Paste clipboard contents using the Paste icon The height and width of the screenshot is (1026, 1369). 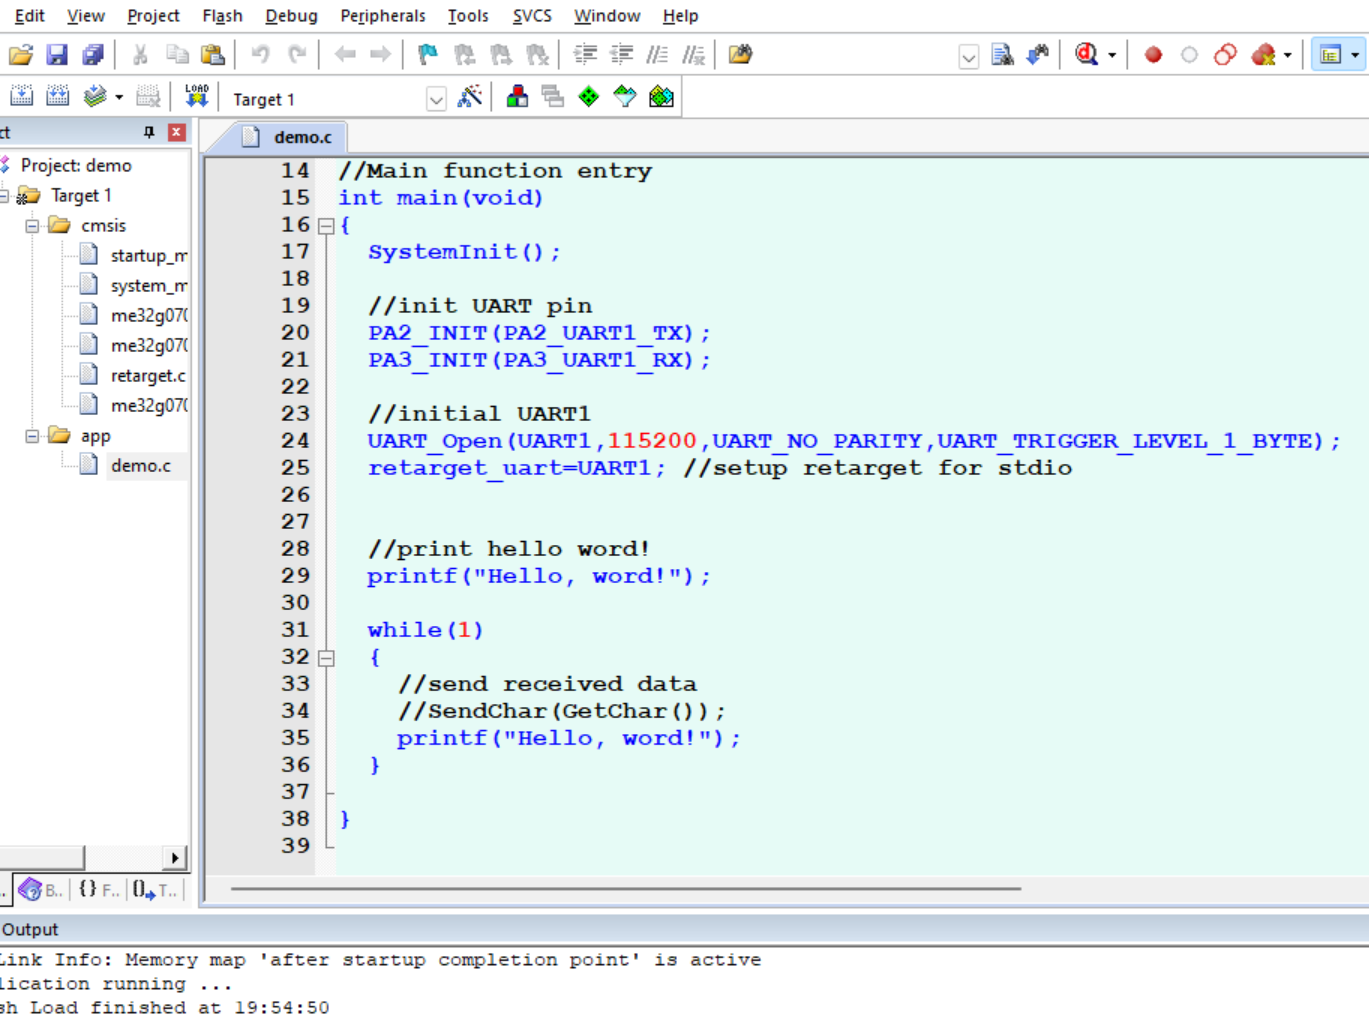(213, 55)
